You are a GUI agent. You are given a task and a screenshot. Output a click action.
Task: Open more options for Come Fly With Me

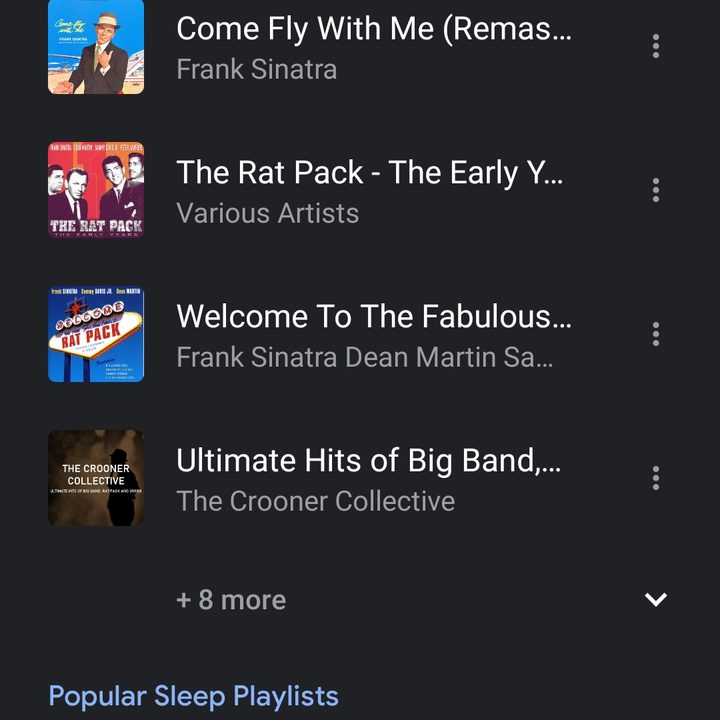pyautogui.click(x=656, y=46)
